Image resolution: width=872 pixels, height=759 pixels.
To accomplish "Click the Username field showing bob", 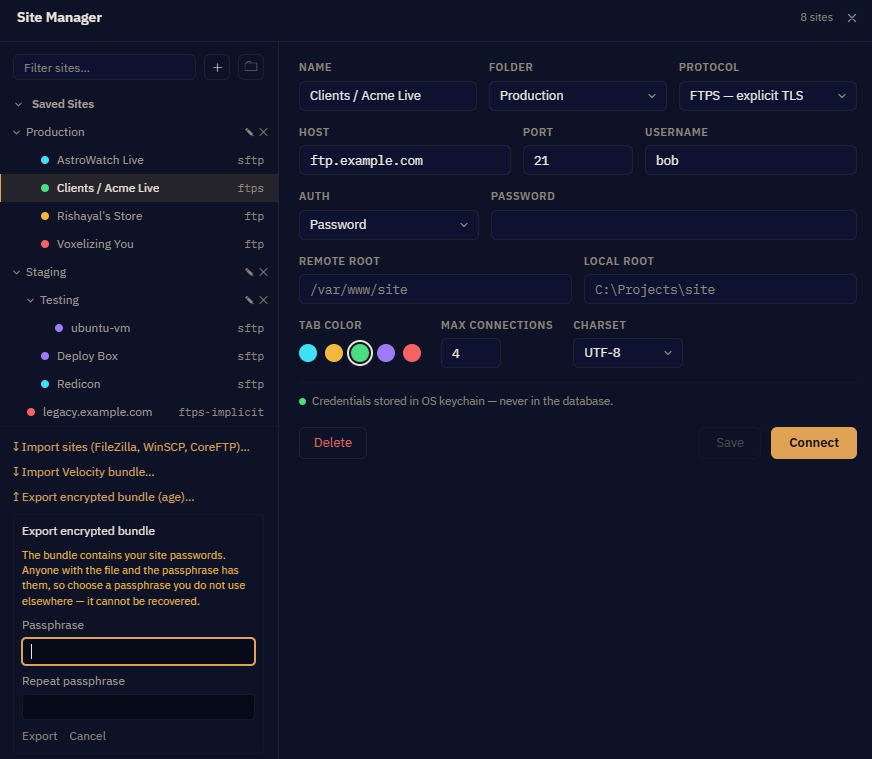I will pyautogui.click(x=751, y=160).
